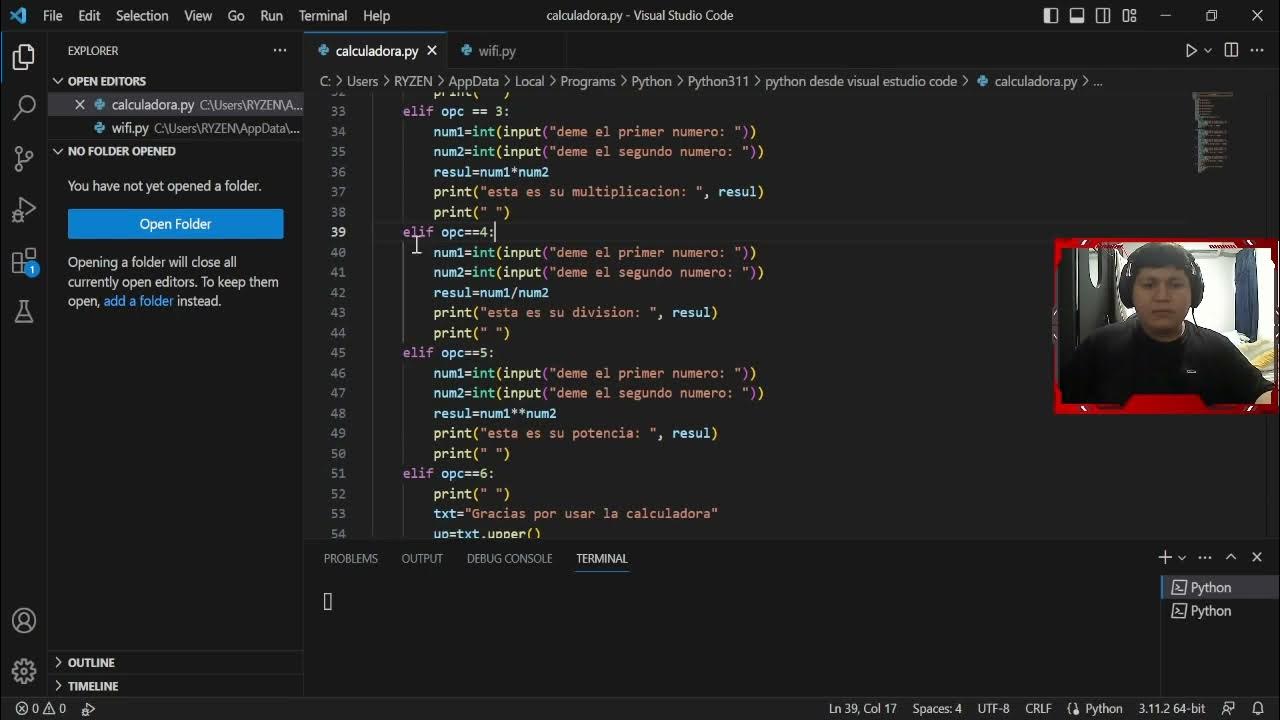Open the terminal launch profile dropdown

[x=1182, y=557]
